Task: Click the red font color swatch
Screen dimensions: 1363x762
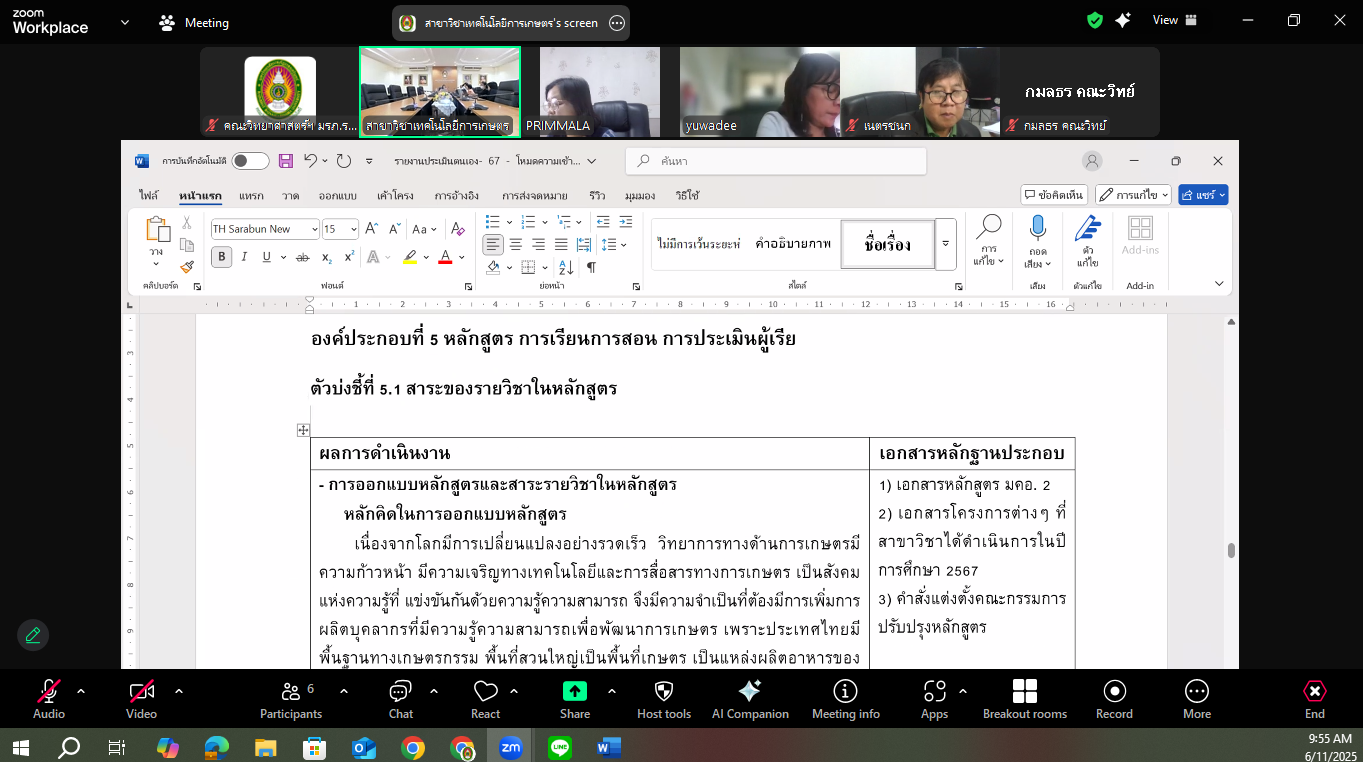Action: click(446, 258)
